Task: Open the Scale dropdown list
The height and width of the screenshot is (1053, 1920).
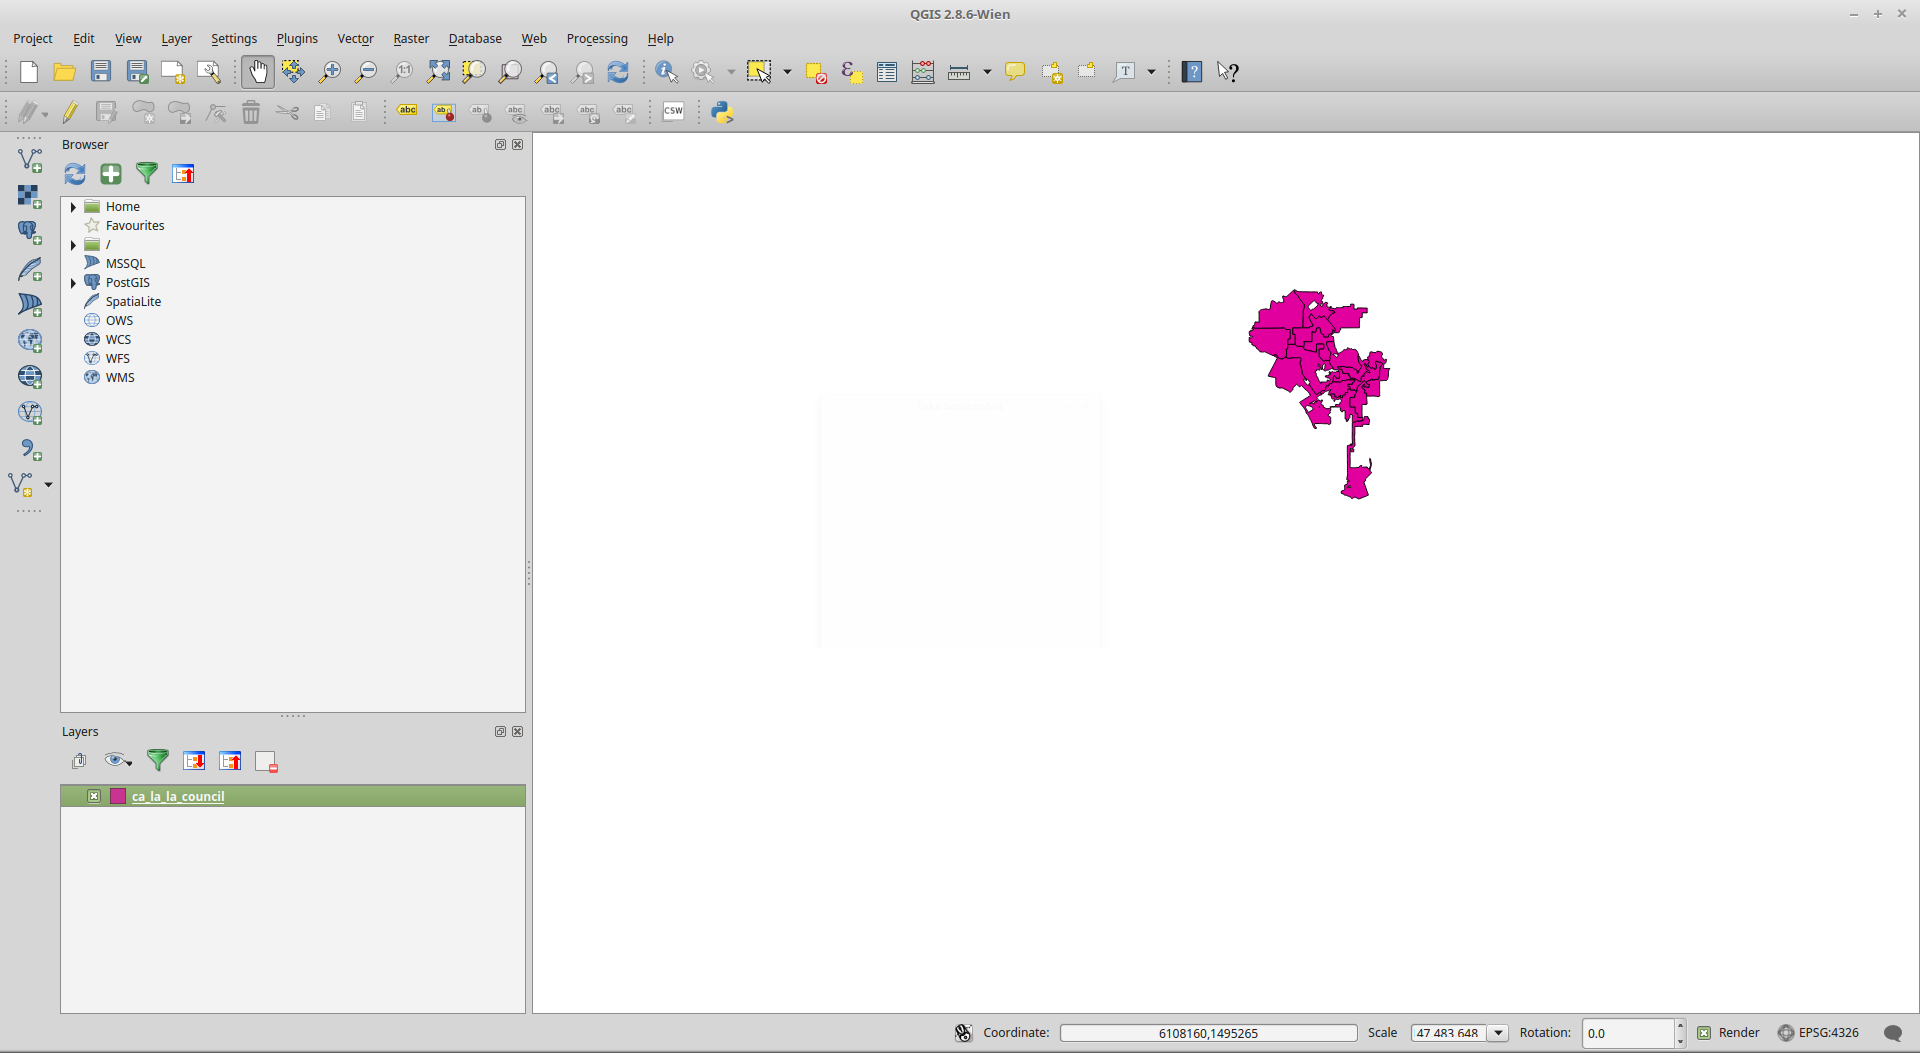Action: [x=1498, y=1033]
